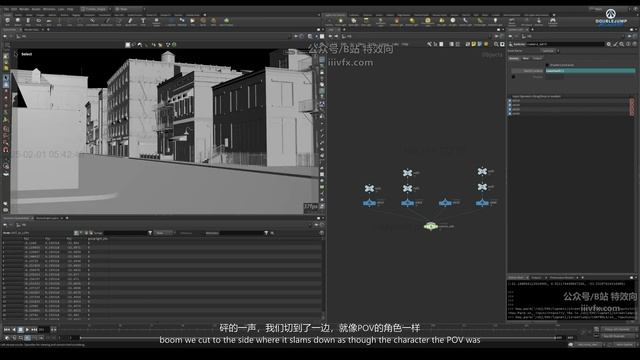The height and width of the screenshot is (360, 640).
Task: Open the second tab in parameter pane
Action: [525, 58]
